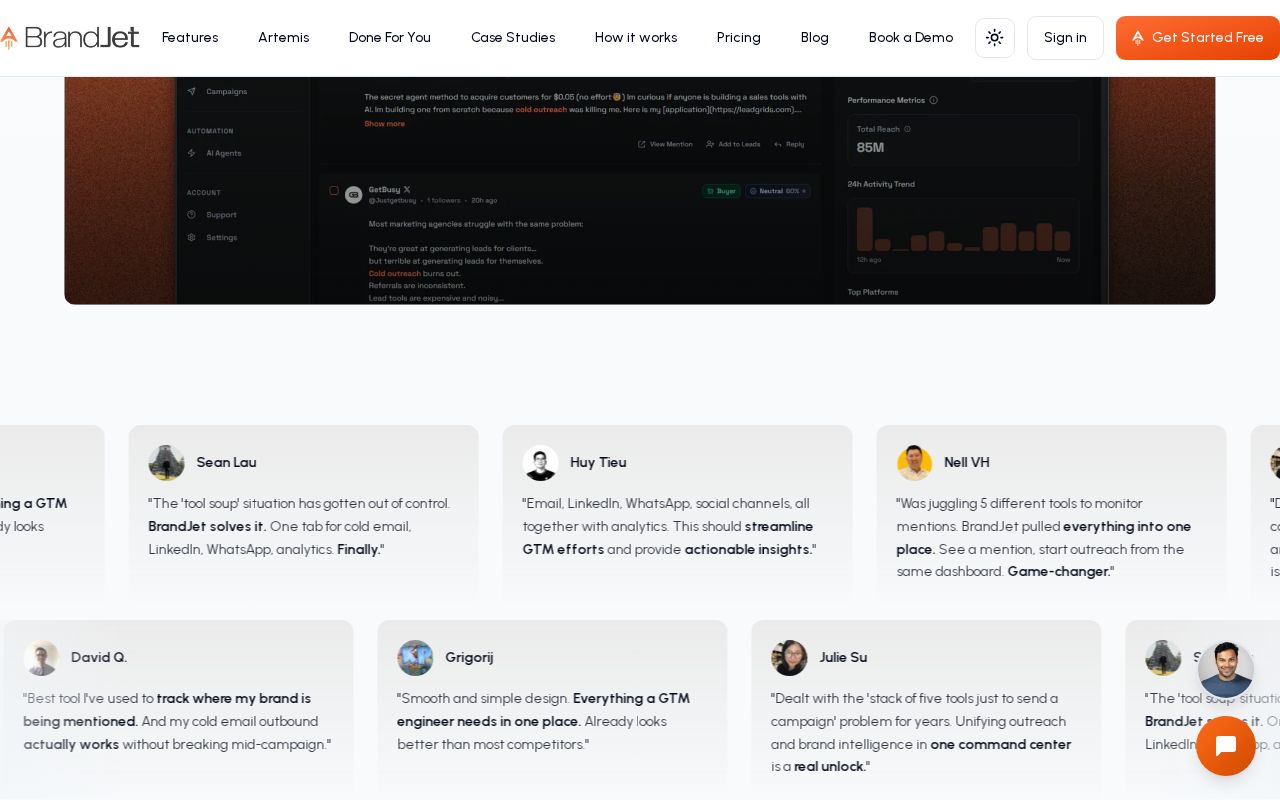Click "Game-changer." in Nell VH's quote

click(x=1059, y=571)
